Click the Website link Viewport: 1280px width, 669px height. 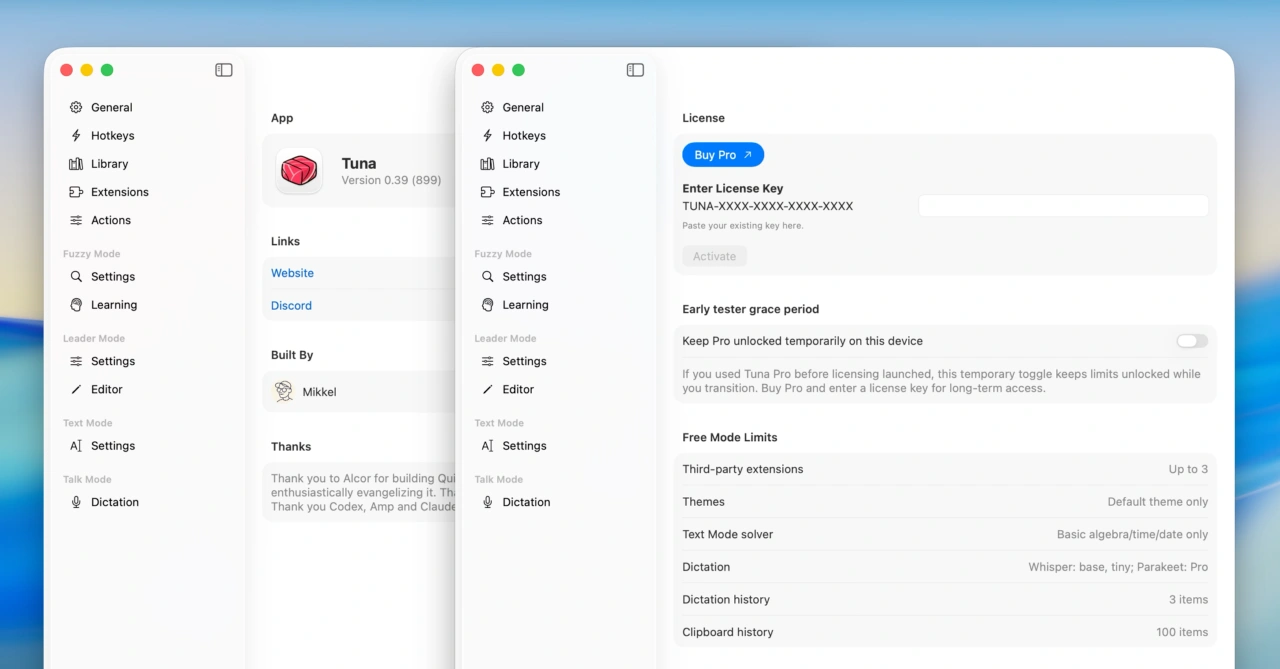click(292, 272)
